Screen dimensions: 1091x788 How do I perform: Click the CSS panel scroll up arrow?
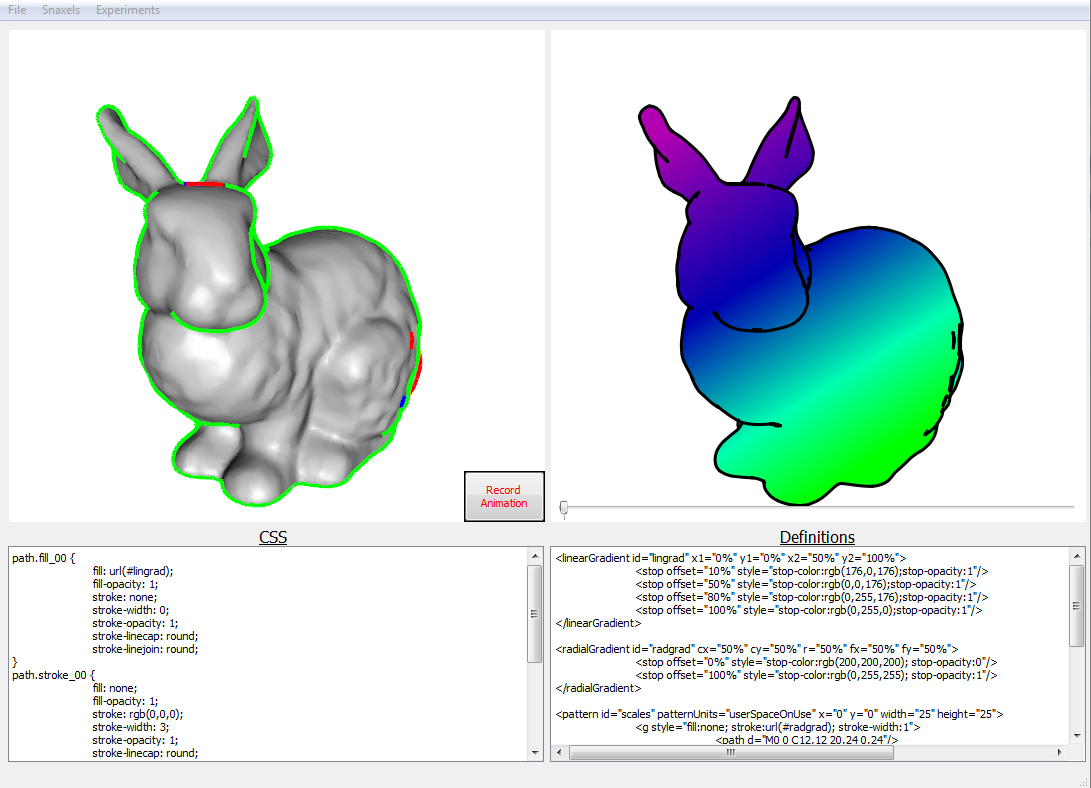(x=534, y=556)
